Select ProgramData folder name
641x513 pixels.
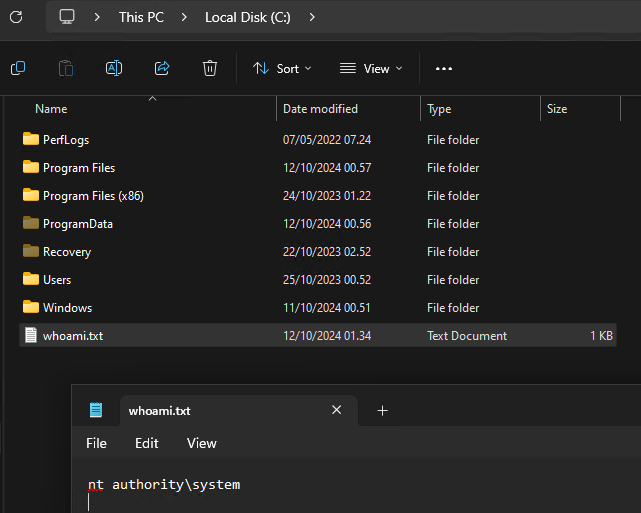pos(78,224)
